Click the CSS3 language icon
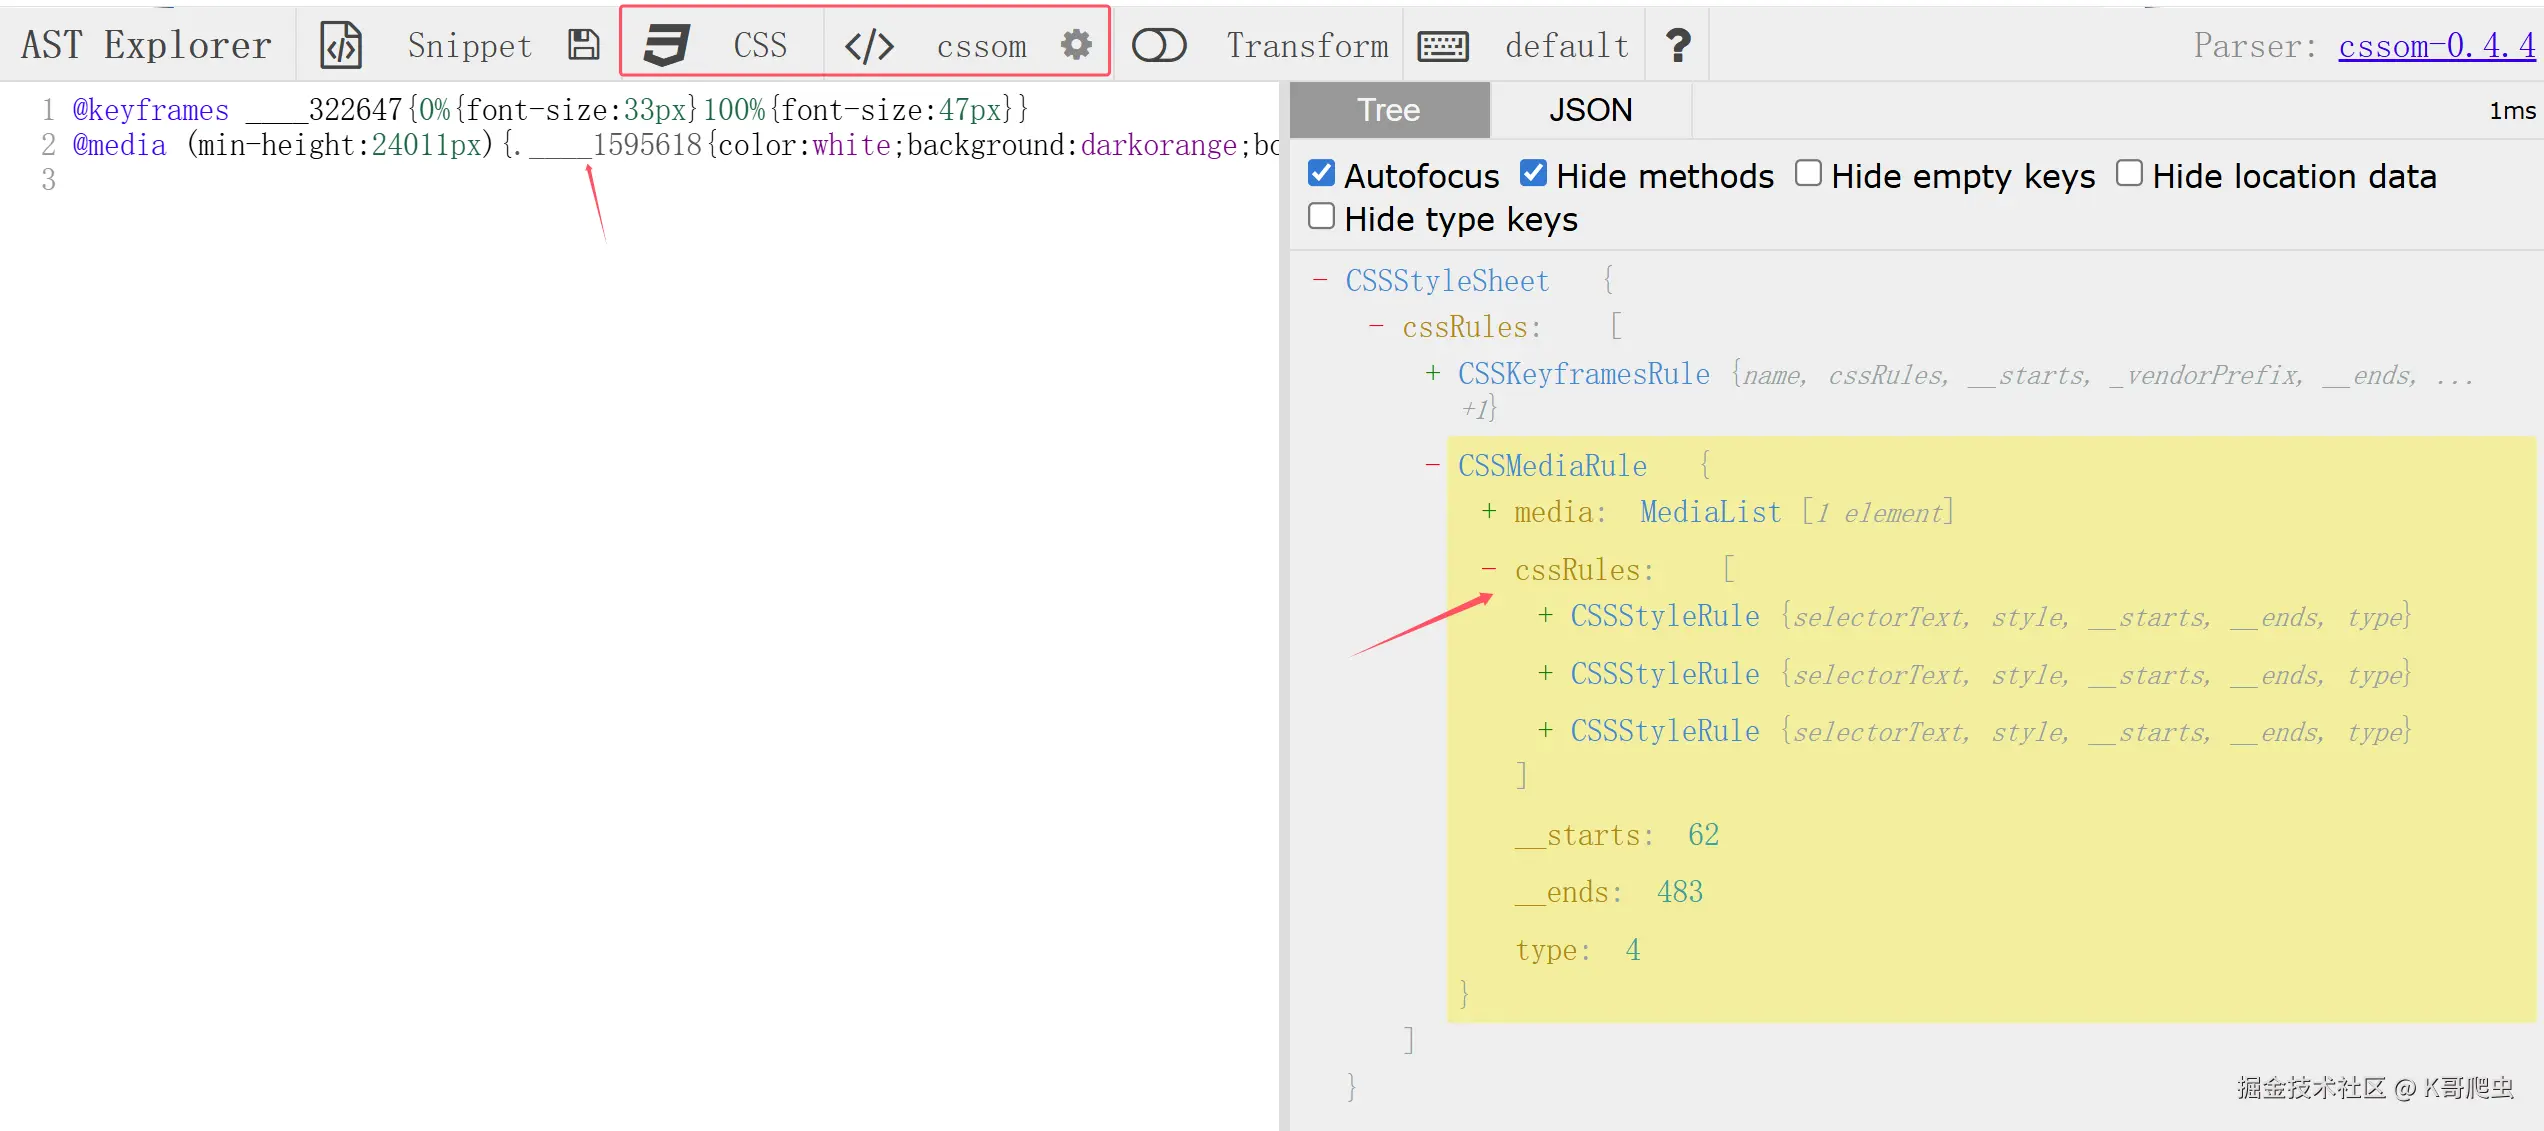2544x1131 pixels. [666, 45]
